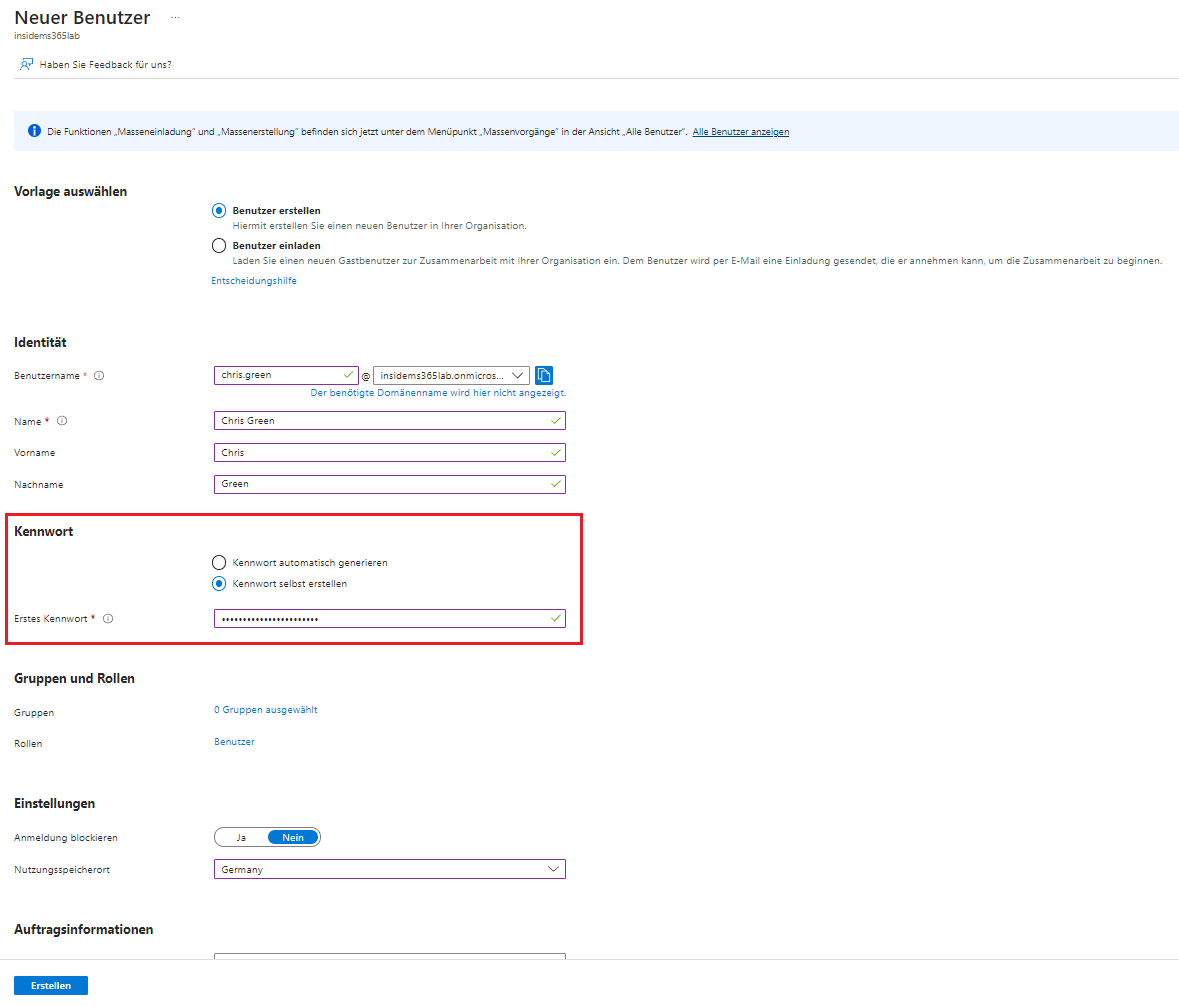Open the ellipsis menu beside Neuer Benutzer
Image resolution: width=1179 pixels, height=1005 pixels.
pos(175,18)
